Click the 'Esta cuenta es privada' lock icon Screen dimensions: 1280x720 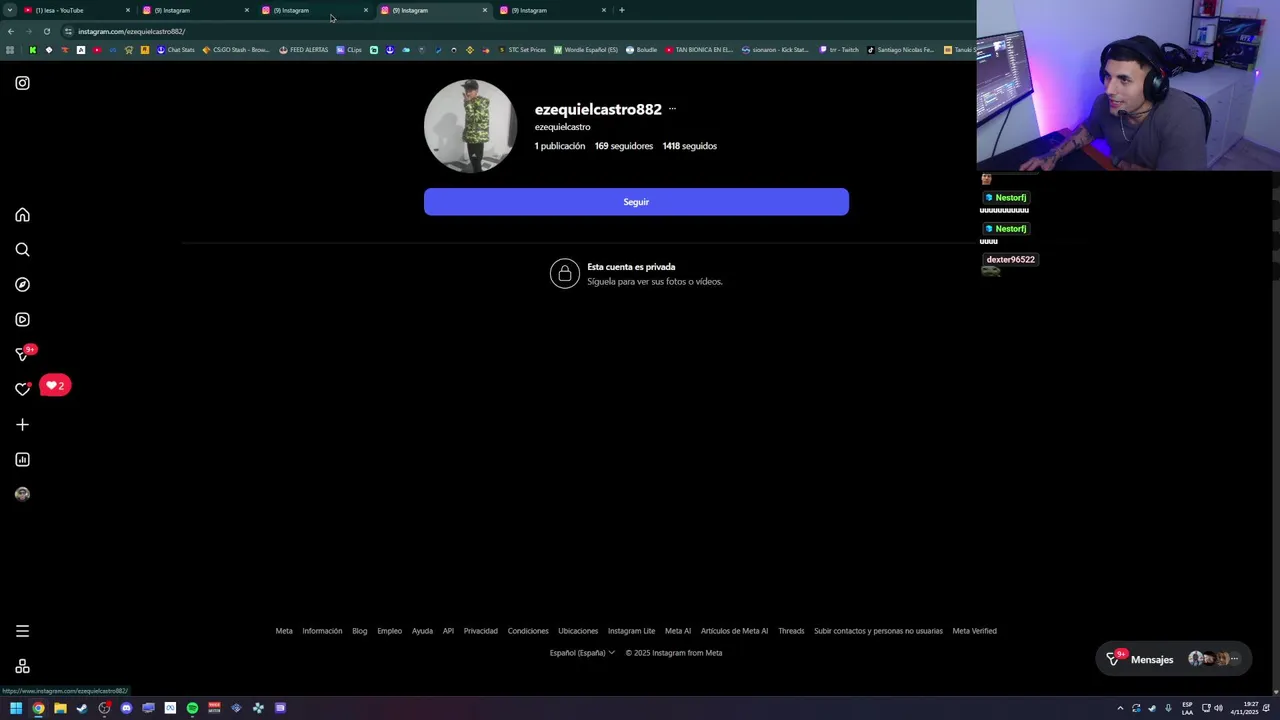tap(565, 274)
